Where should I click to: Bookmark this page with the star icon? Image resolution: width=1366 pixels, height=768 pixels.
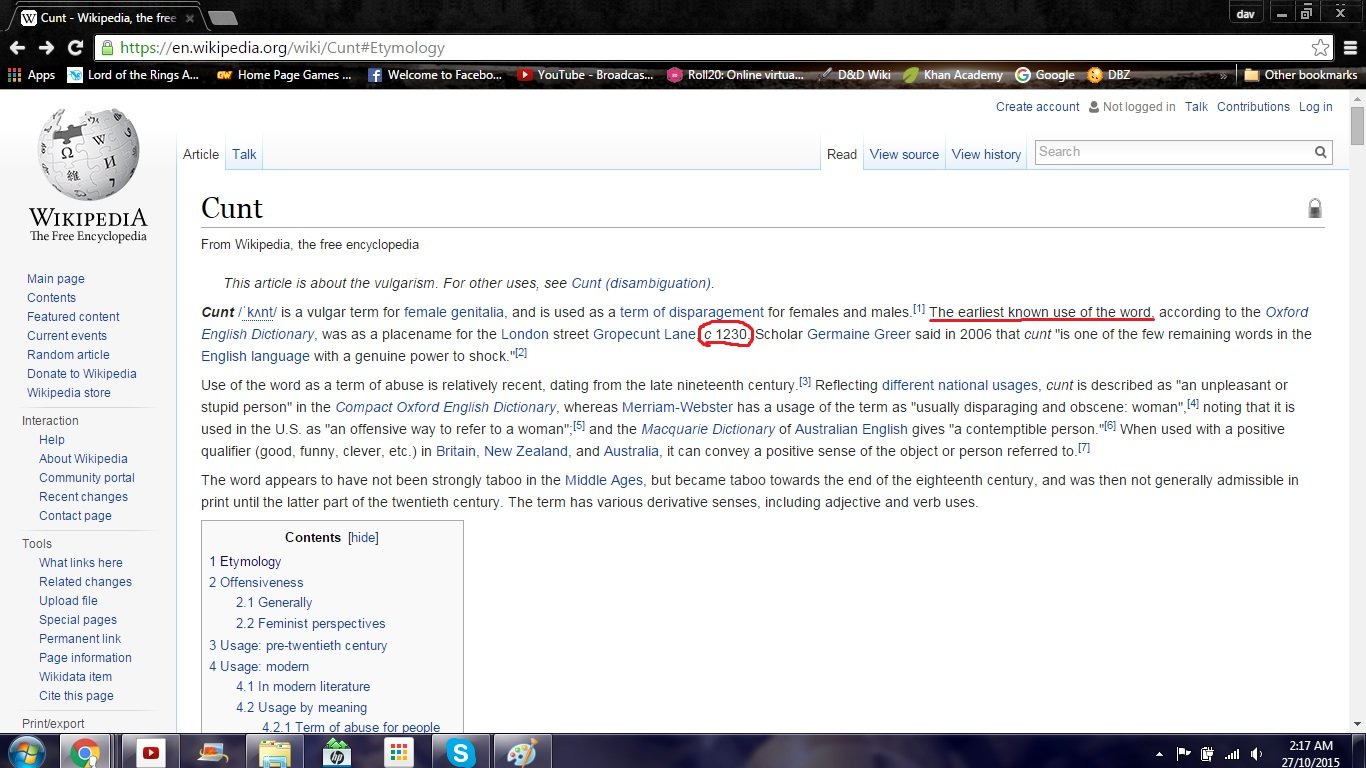[1320, 48]
